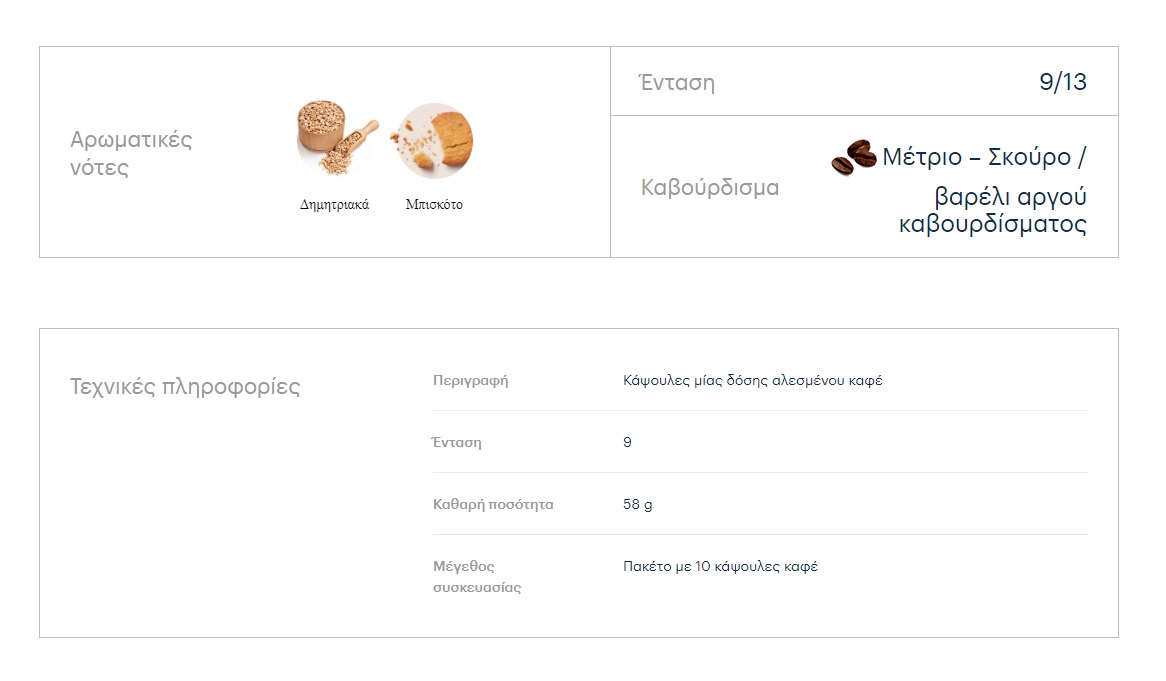1166x681 pixels.
Task: Click the Τεχνικές πληροφορίες heading
Action: [x=185, y=387]
